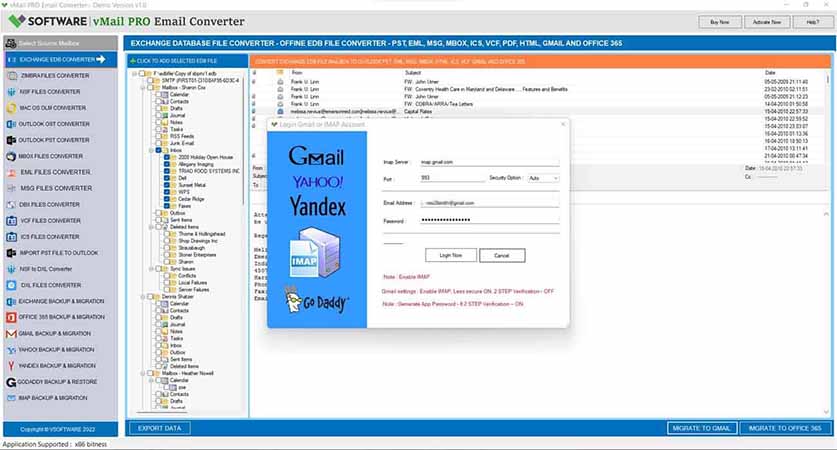Check the Mailbox - Sharon Cox checkbox

tap(151, 88)
